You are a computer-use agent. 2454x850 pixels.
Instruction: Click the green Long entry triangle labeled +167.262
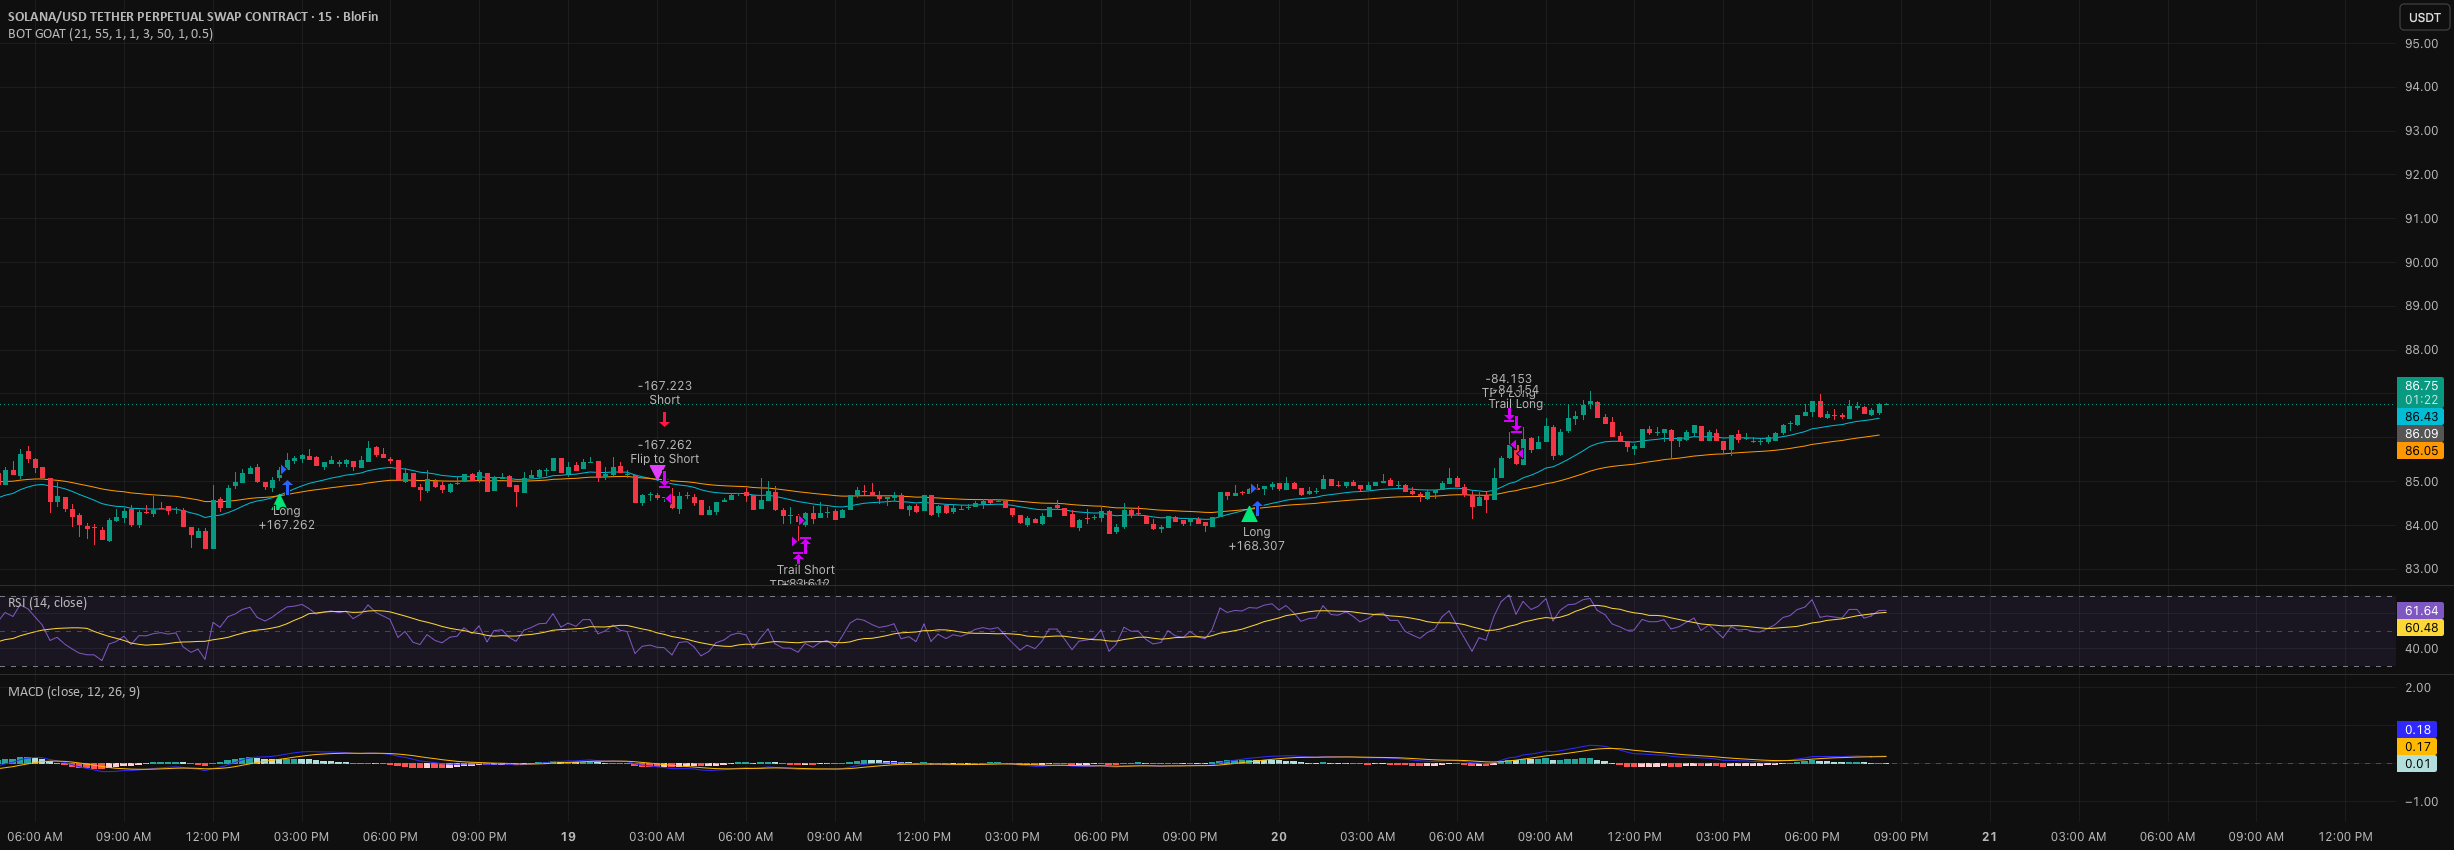[279, 501]
